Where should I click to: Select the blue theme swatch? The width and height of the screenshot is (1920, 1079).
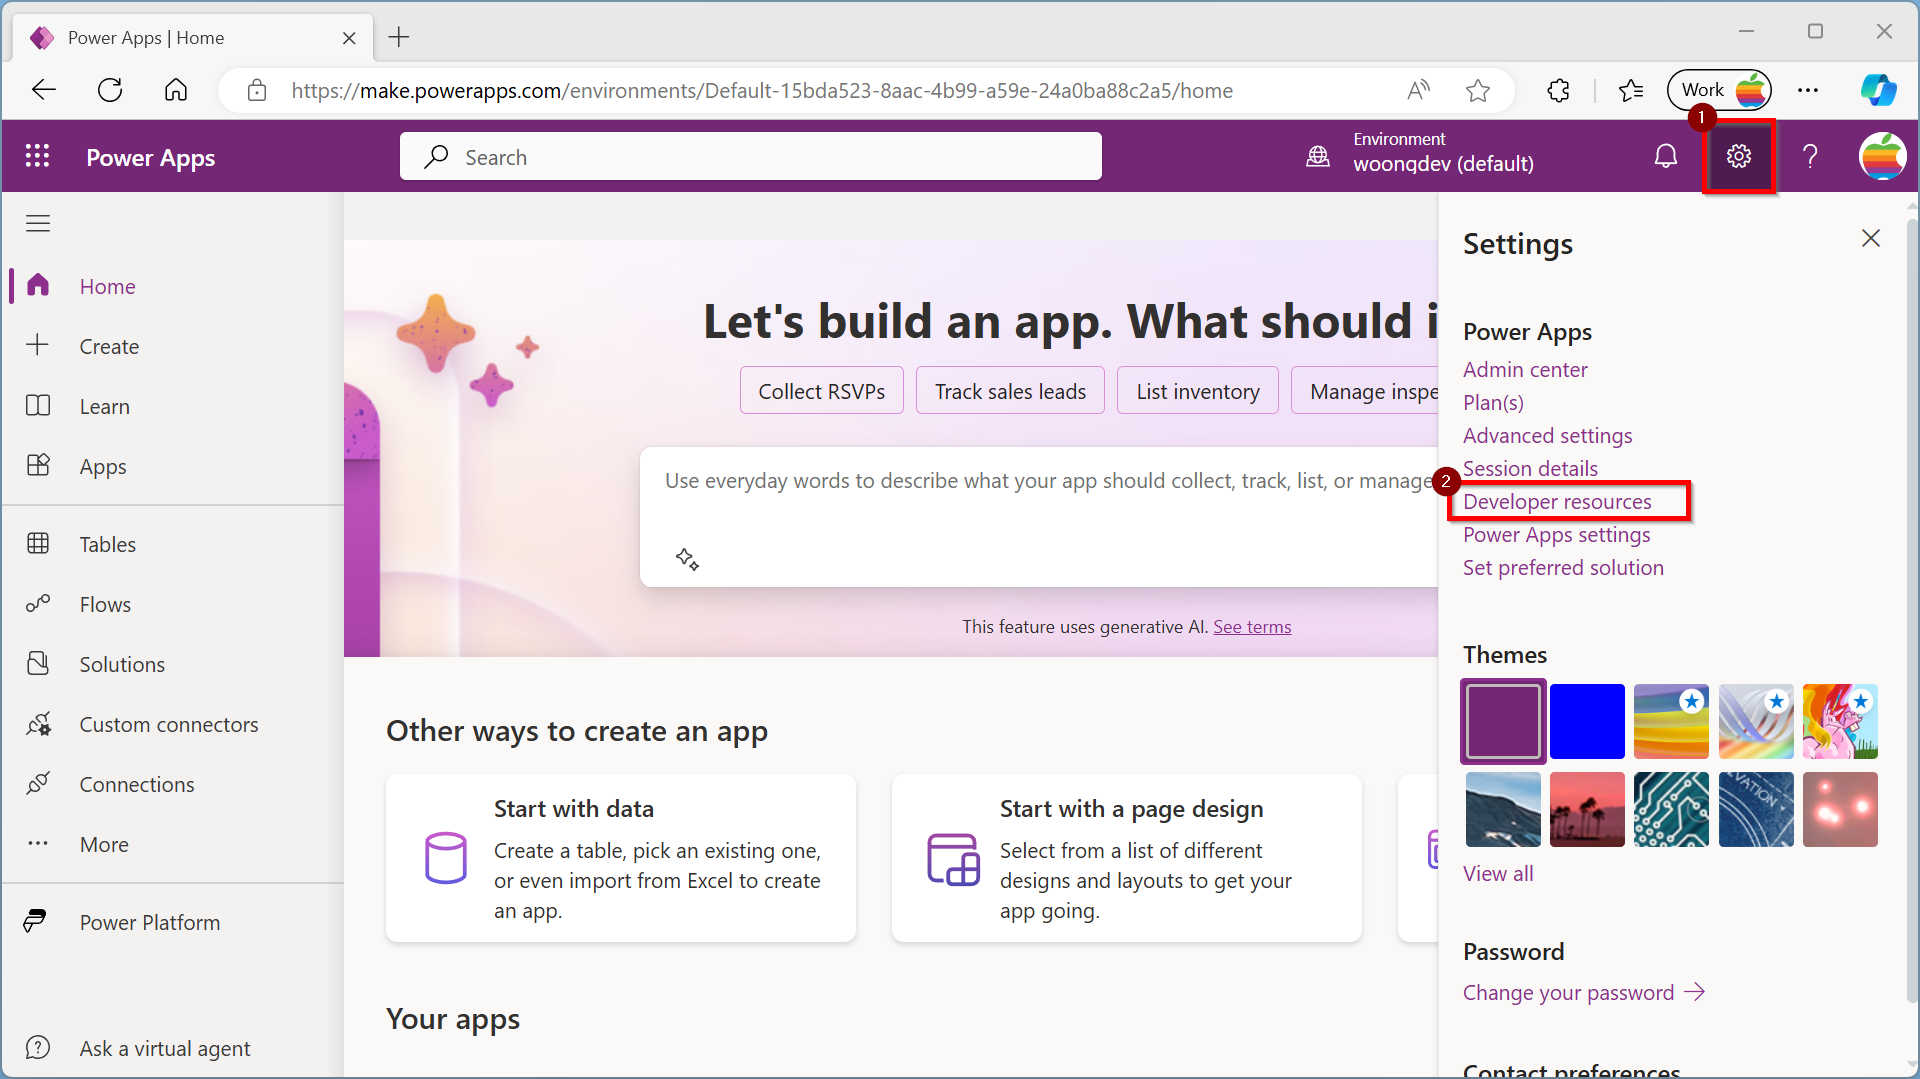1587,721
